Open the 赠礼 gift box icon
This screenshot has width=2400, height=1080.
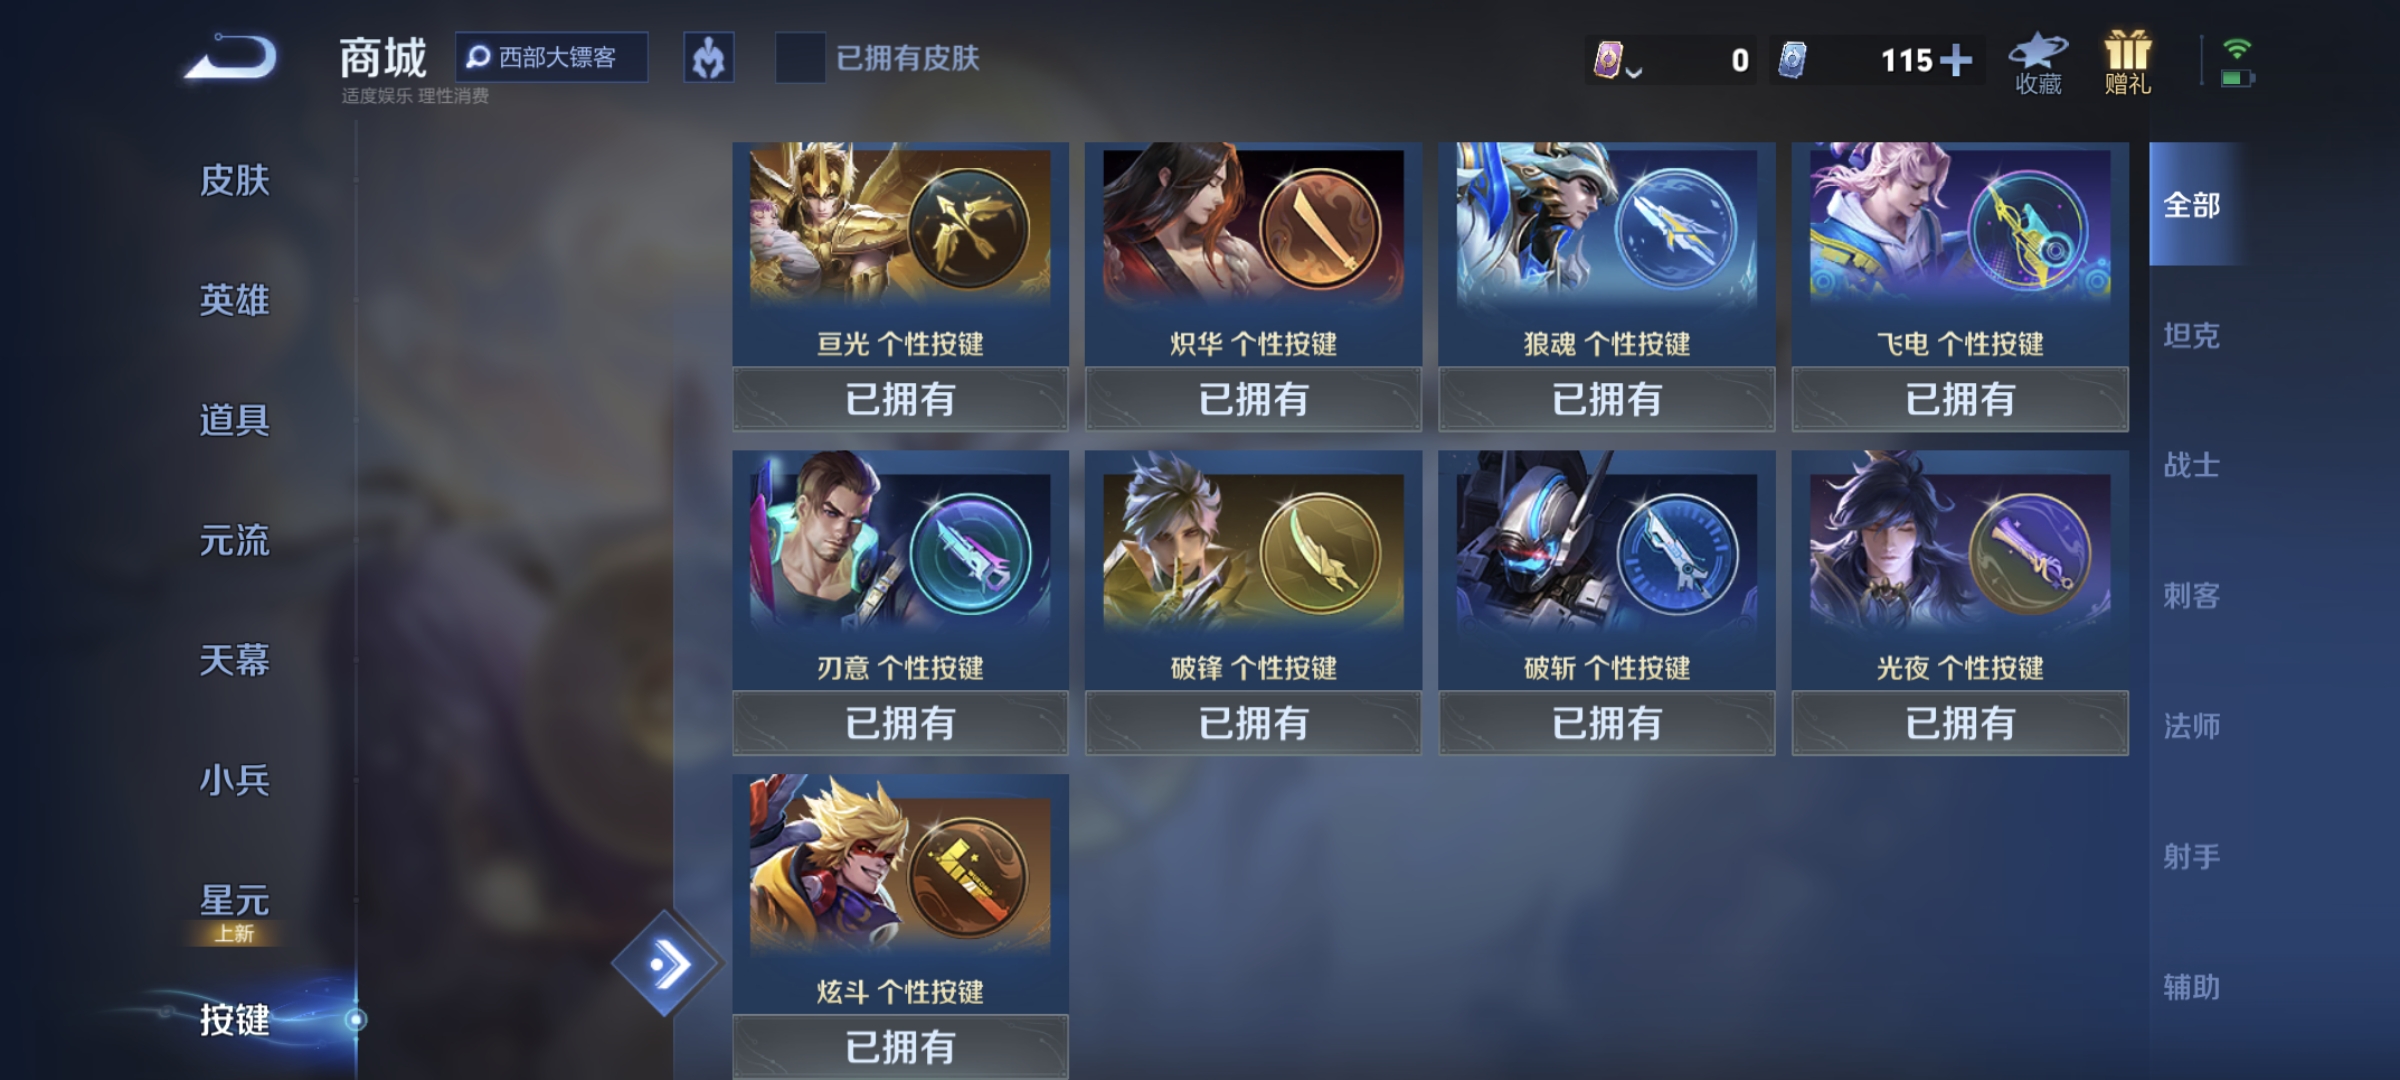pyautogui.click(x=2128, y=63)
